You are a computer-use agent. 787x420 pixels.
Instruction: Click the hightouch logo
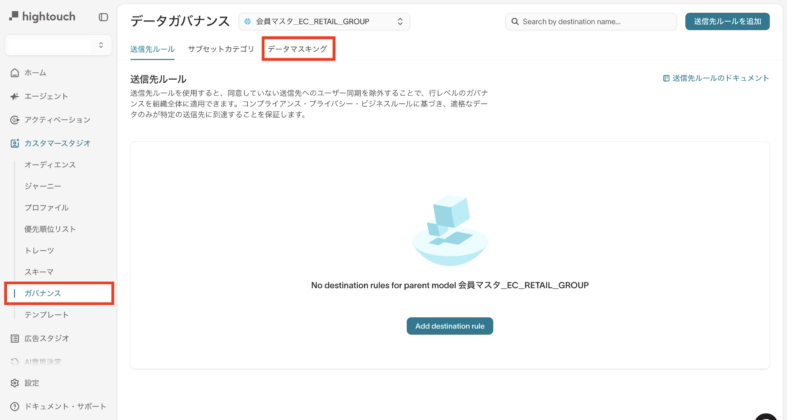click(x=42, y=17)
